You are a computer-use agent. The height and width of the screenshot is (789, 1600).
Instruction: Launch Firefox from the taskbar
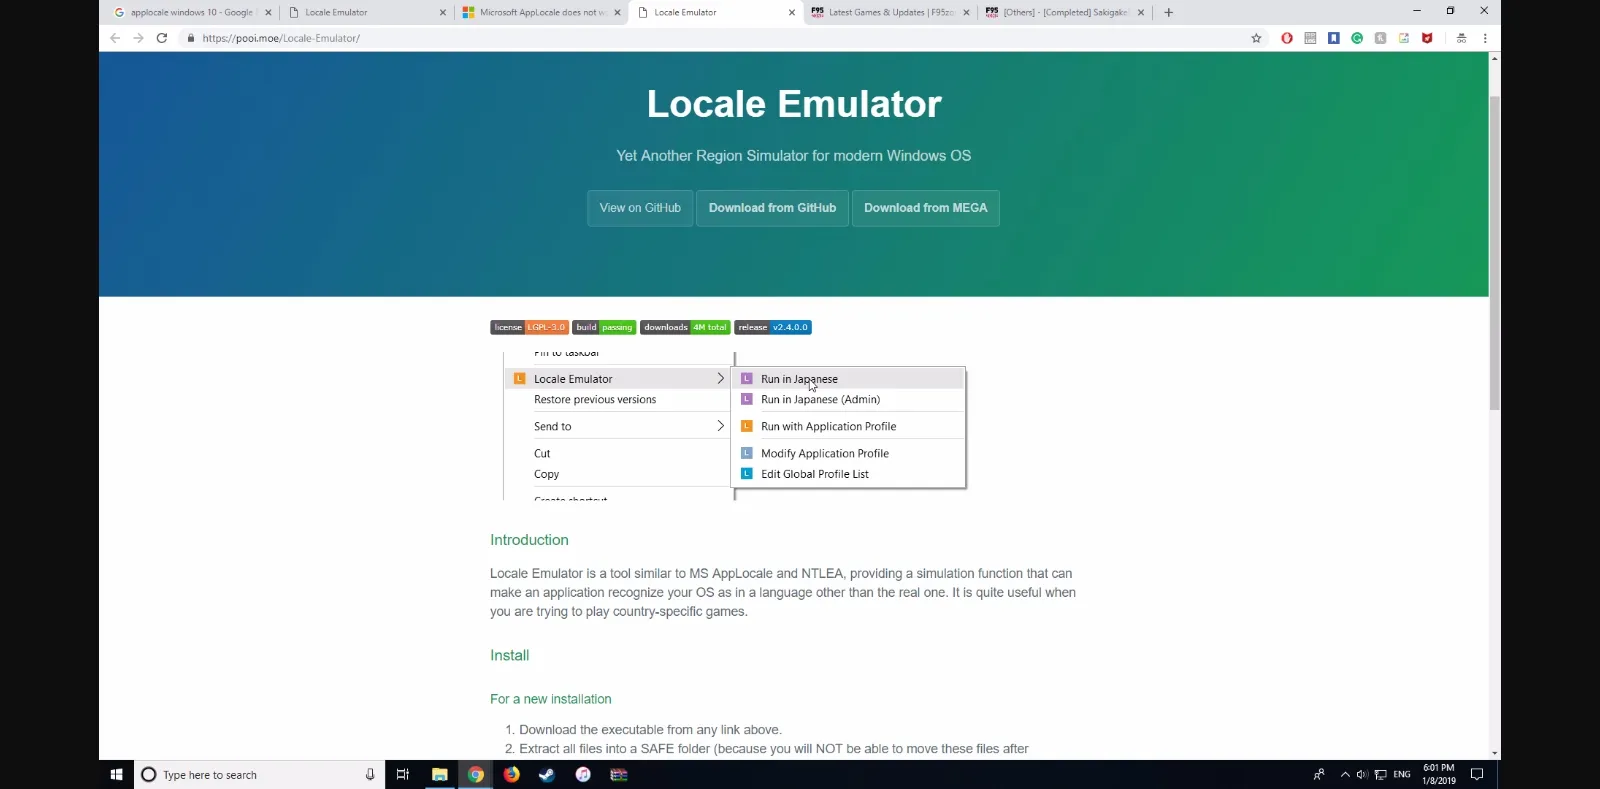click(x=511, y=774)
